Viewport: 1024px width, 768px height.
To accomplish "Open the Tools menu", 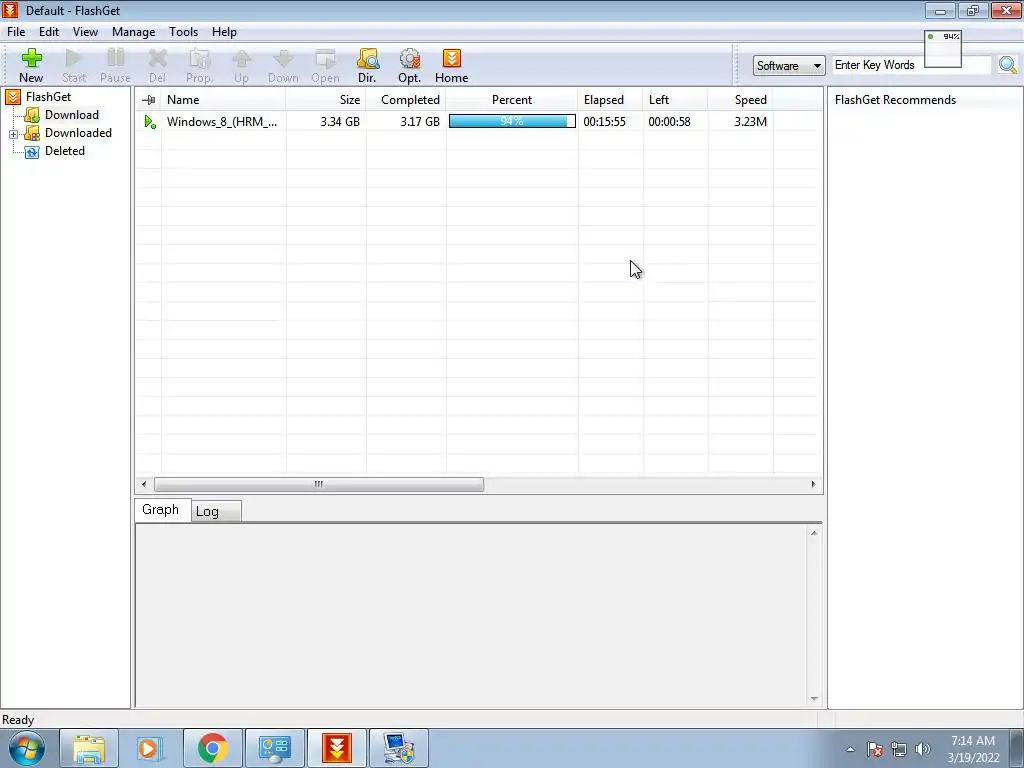I will click(x=184, y=32).
